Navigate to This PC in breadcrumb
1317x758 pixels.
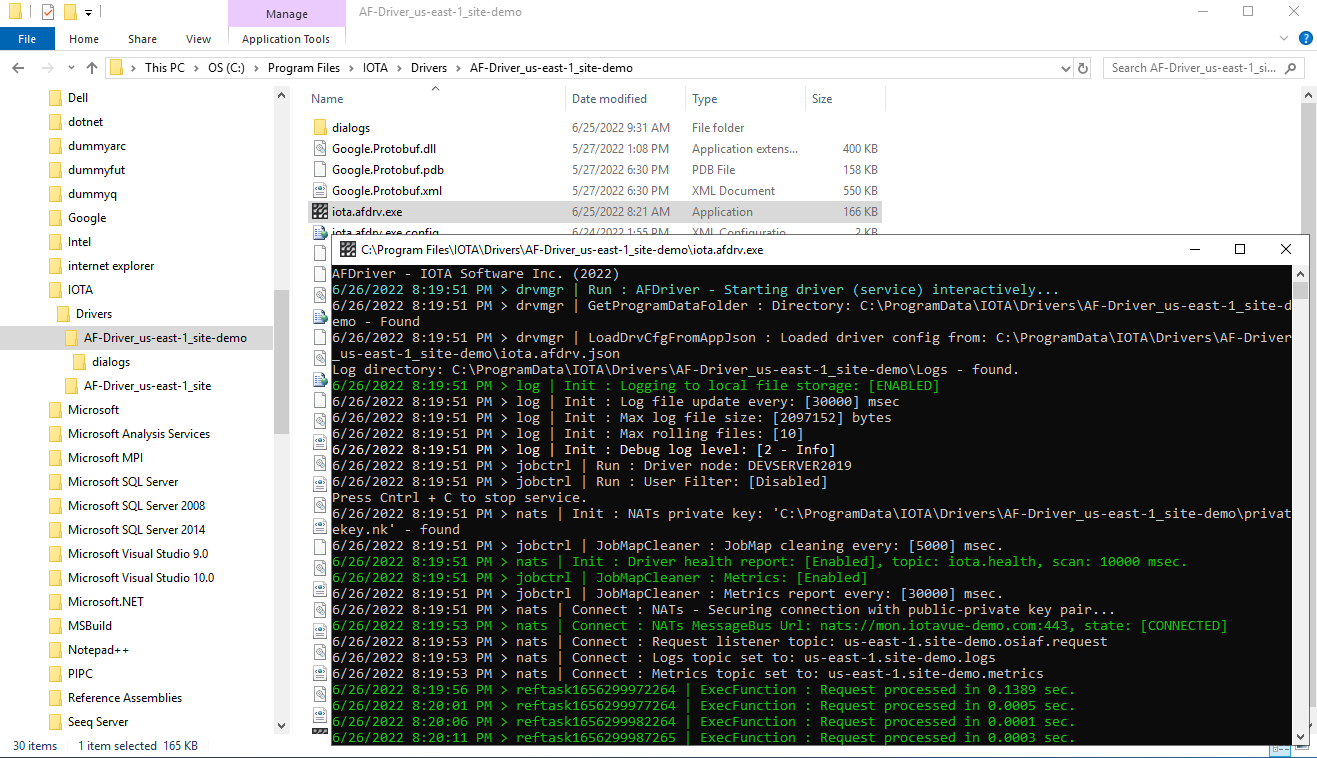point(165,68)
